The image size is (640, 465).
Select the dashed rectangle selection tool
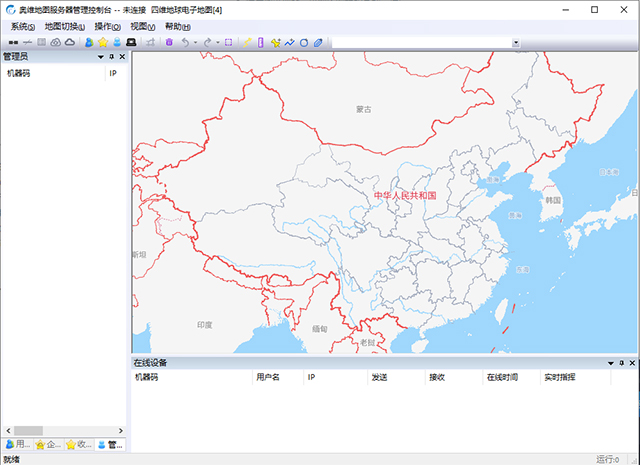(x=229, y=43)
